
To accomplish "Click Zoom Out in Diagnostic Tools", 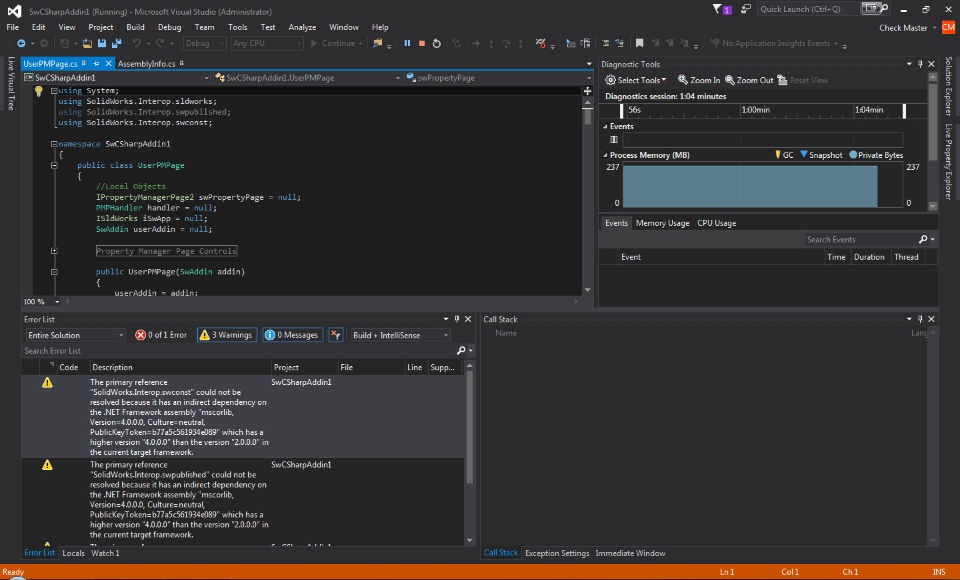I will 749,80.
